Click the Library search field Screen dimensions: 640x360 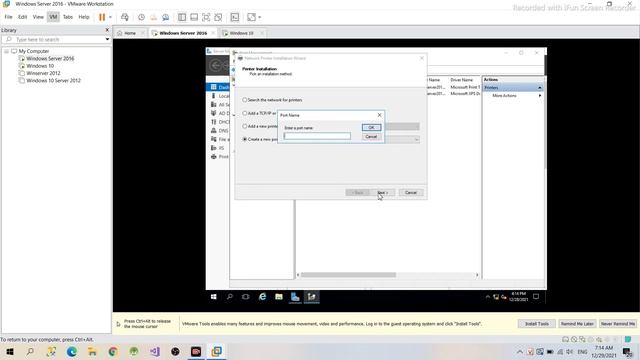click(55, 40)
